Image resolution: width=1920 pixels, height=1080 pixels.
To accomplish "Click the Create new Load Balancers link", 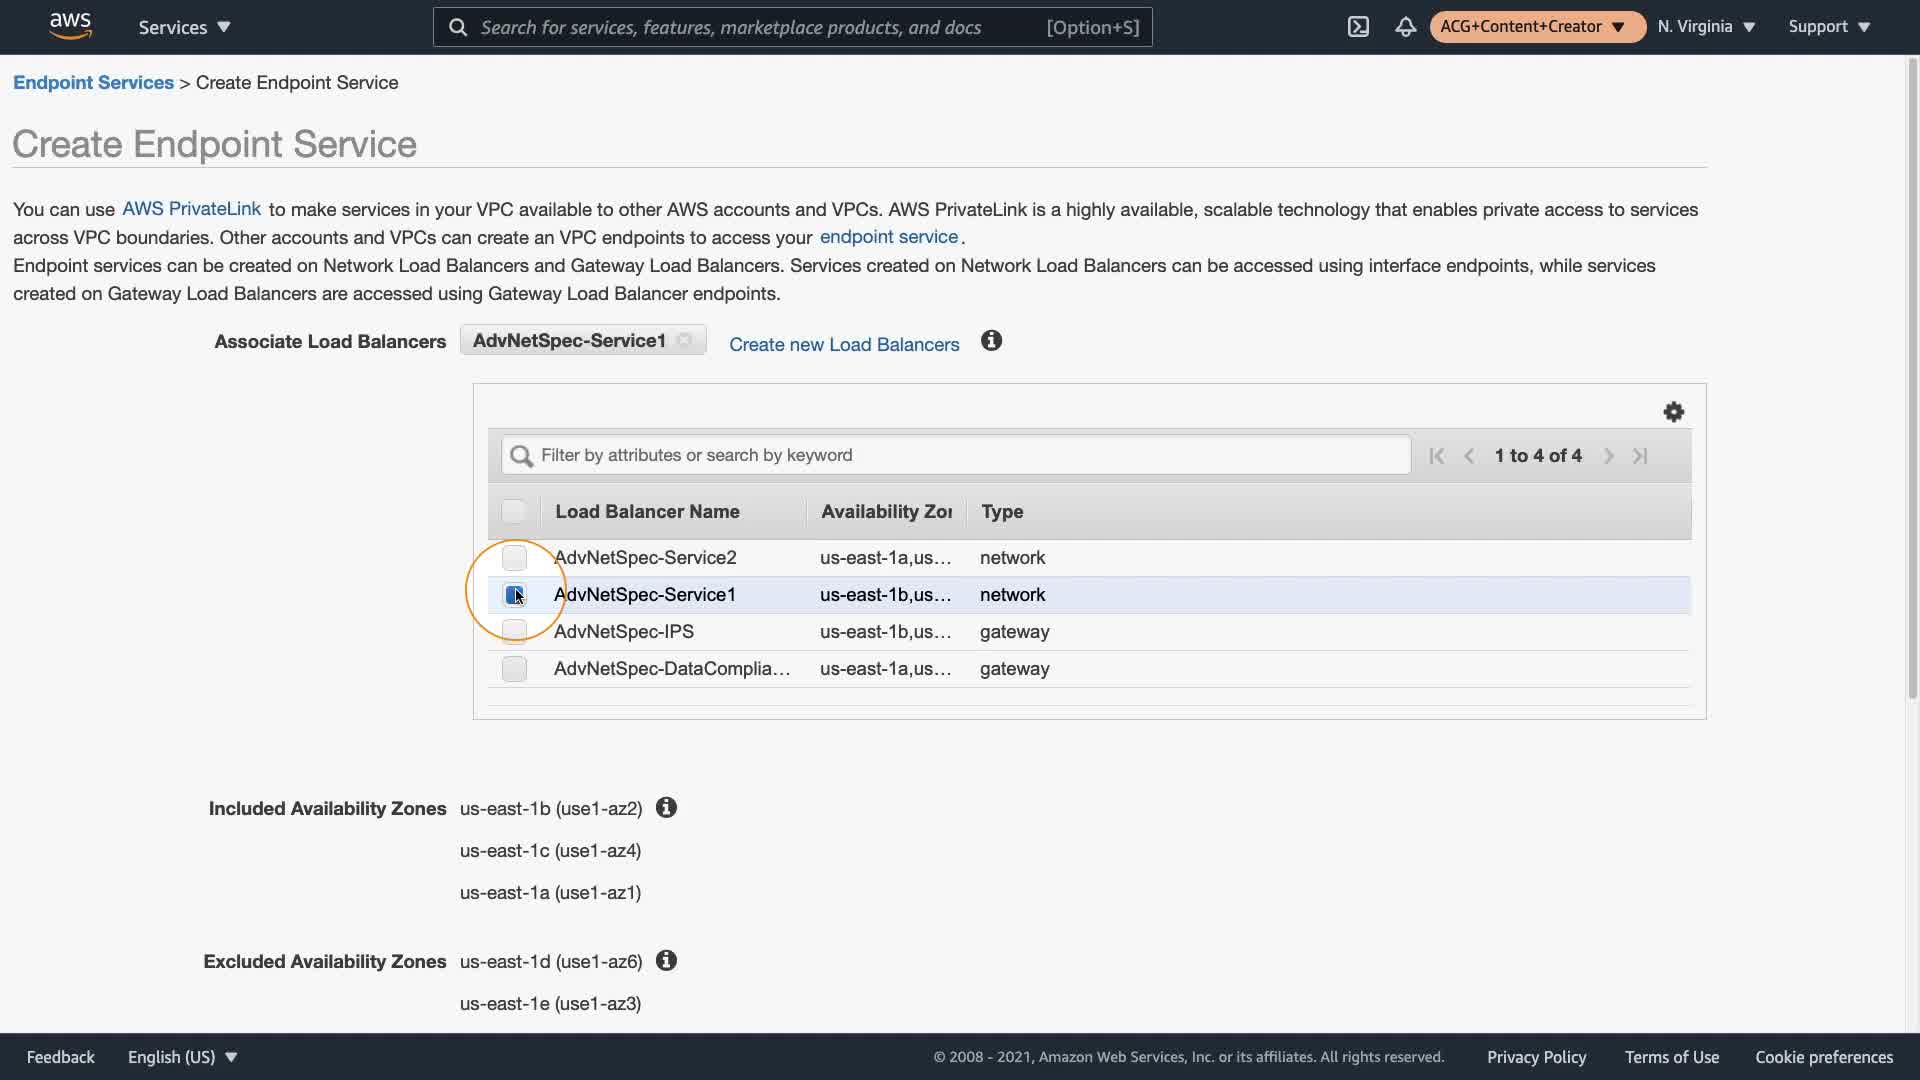I will coord(843,345).
